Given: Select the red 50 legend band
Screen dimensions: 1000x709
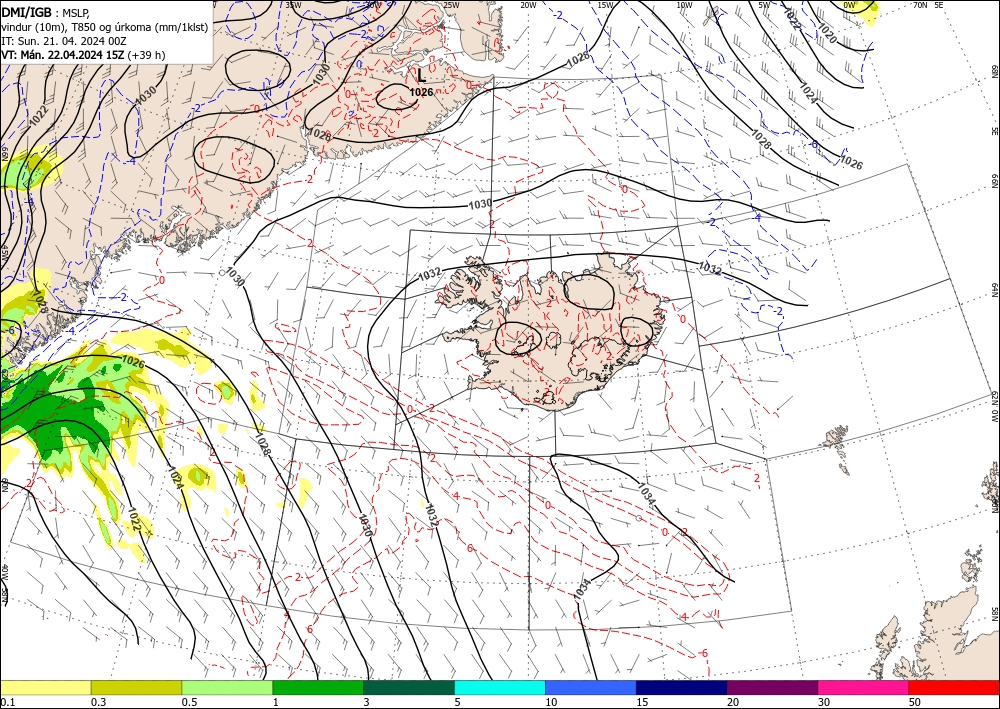Looking at the screenshot, I should click(x=954, y=687).
